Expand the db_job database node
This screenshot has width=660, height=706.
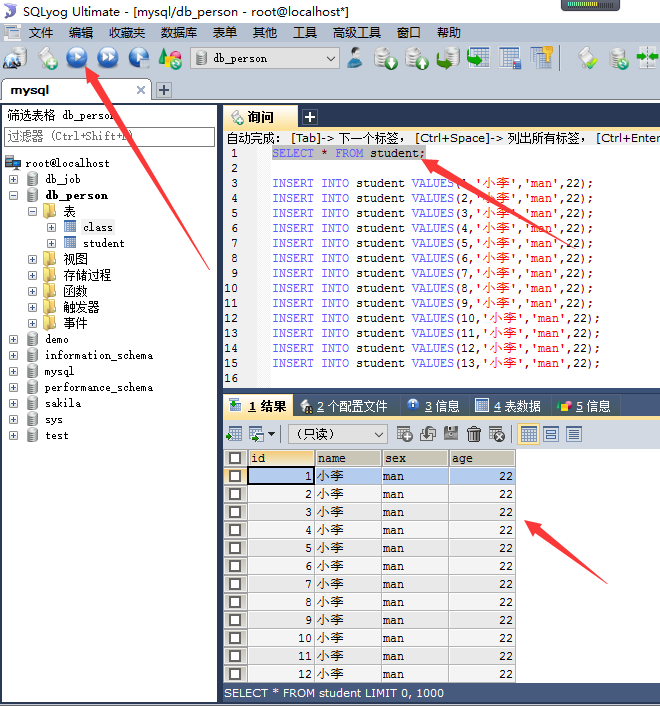(14, 179)
